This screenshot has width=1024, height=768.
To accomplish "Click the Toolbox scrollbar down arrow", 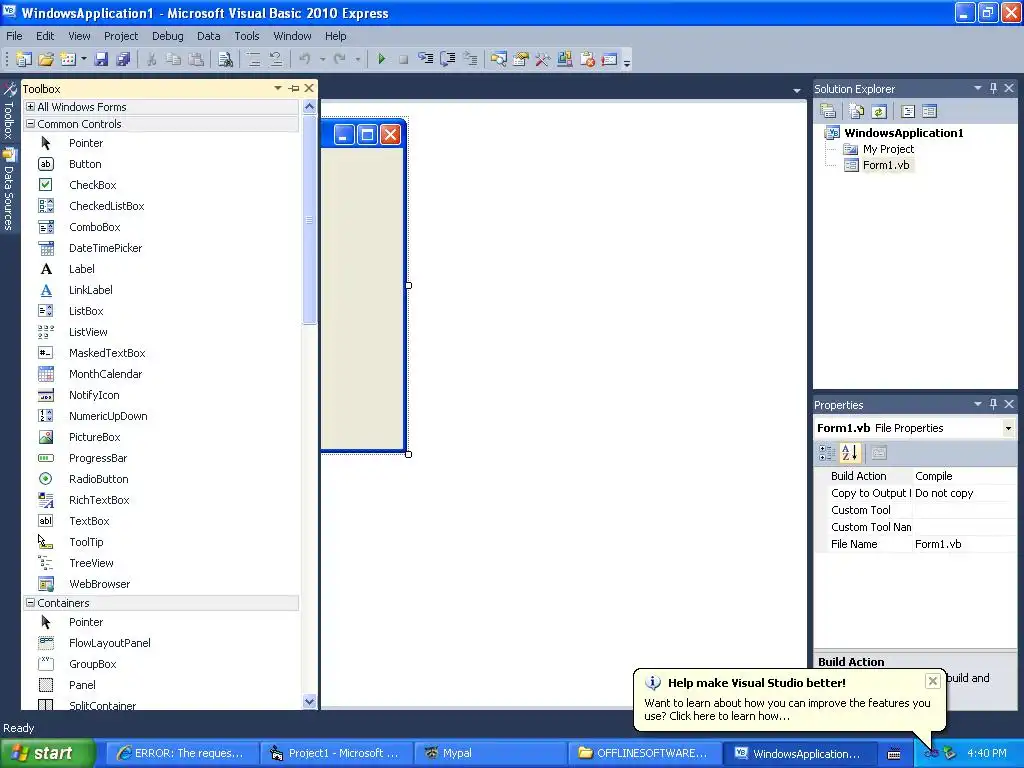I will coord(310,701).
